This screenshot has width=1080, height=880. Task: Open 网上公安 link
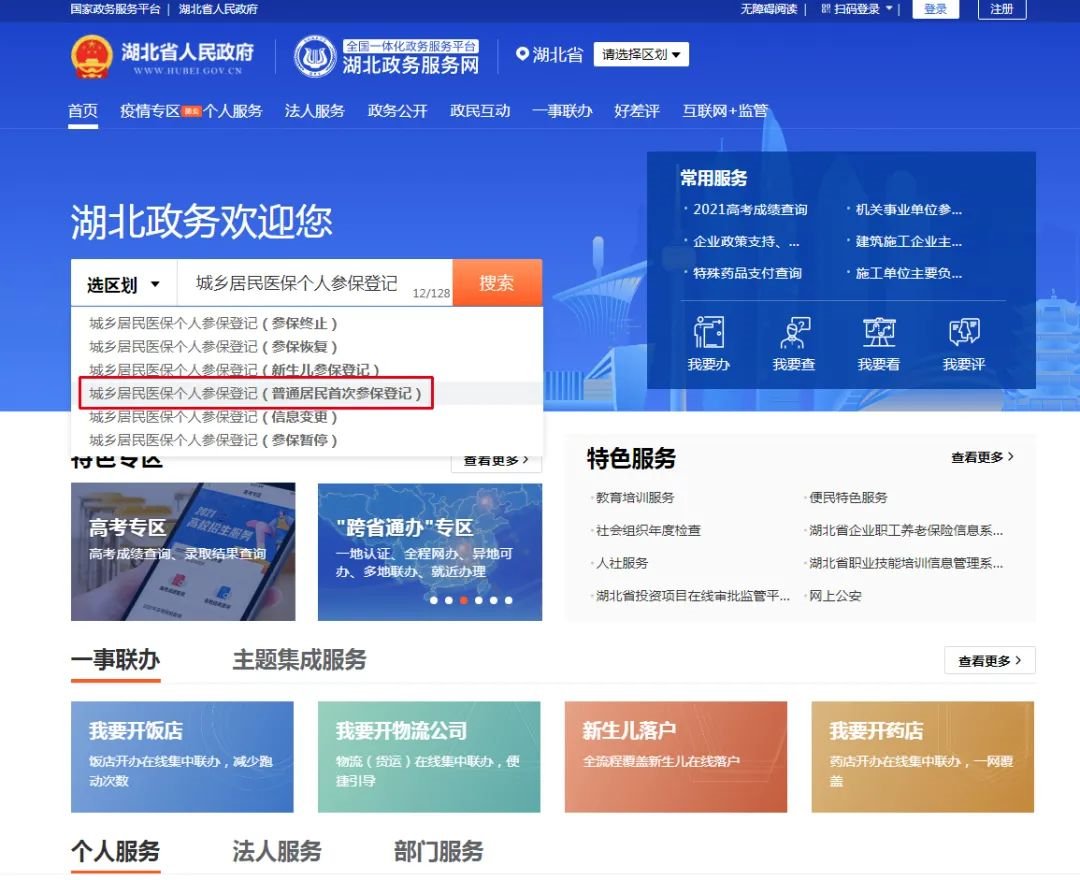click(x=835, y=596)
